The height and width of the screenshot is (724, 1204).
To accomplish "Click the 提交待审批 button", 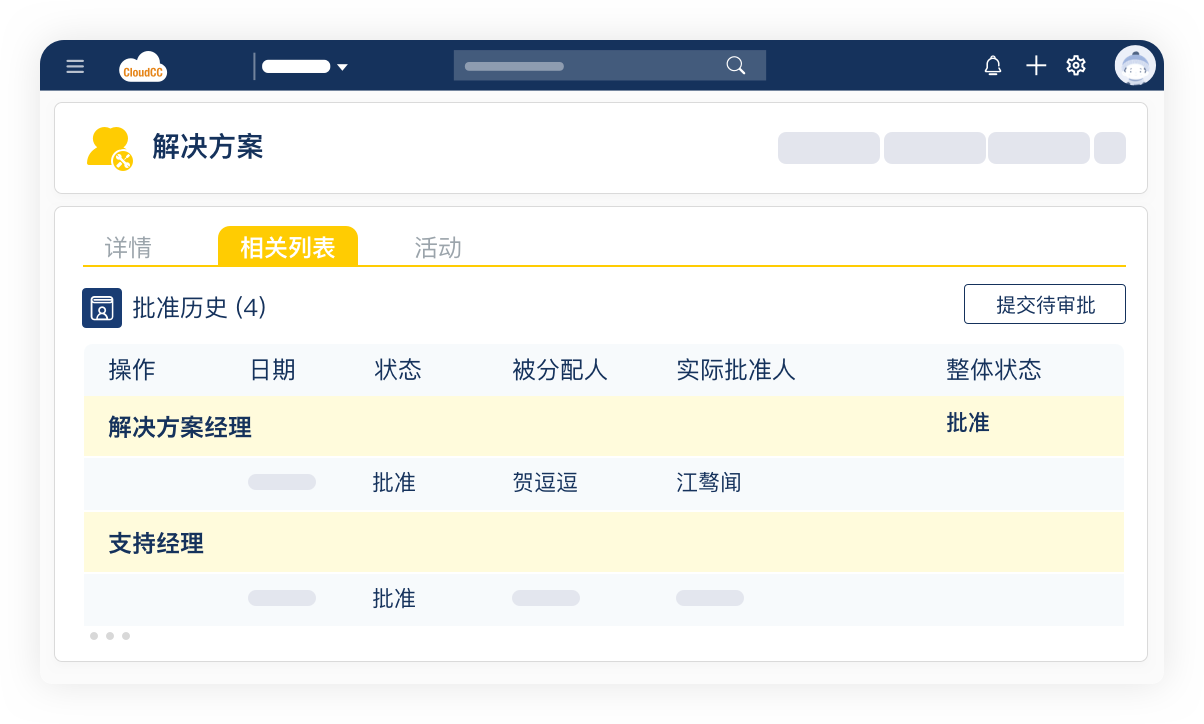I will tap(1044, 305).
